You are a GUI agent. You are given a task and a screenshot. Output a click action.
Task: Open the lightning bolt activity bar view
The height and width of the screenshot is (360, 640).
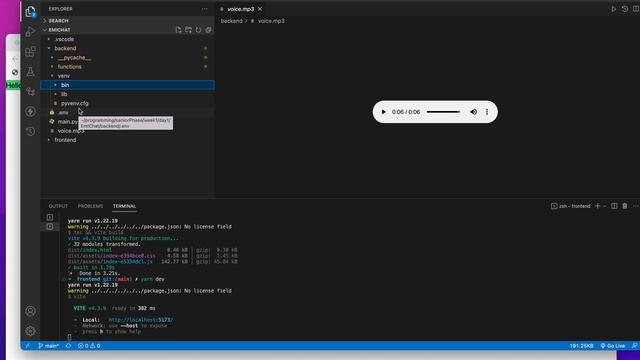pyautogui.click(x=30, y=111)
